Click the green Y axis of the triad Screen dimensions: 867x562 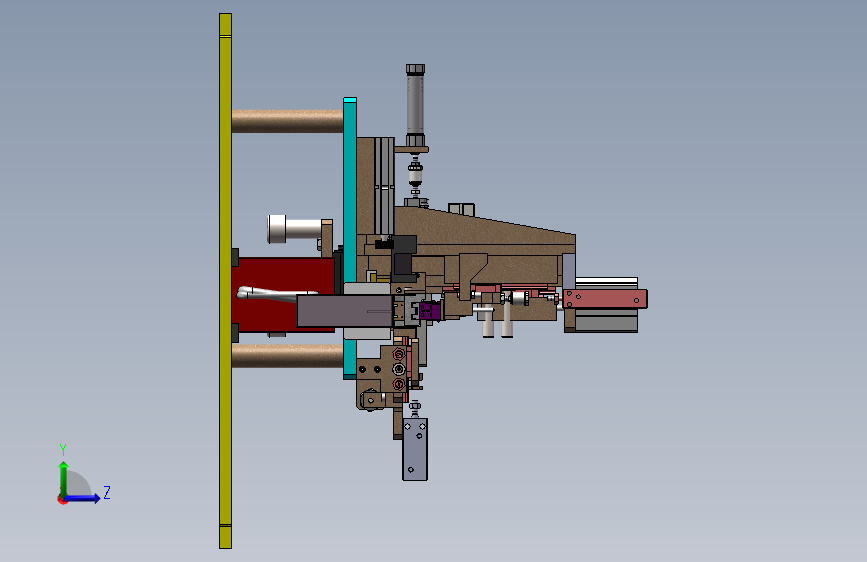click(64, 479)
